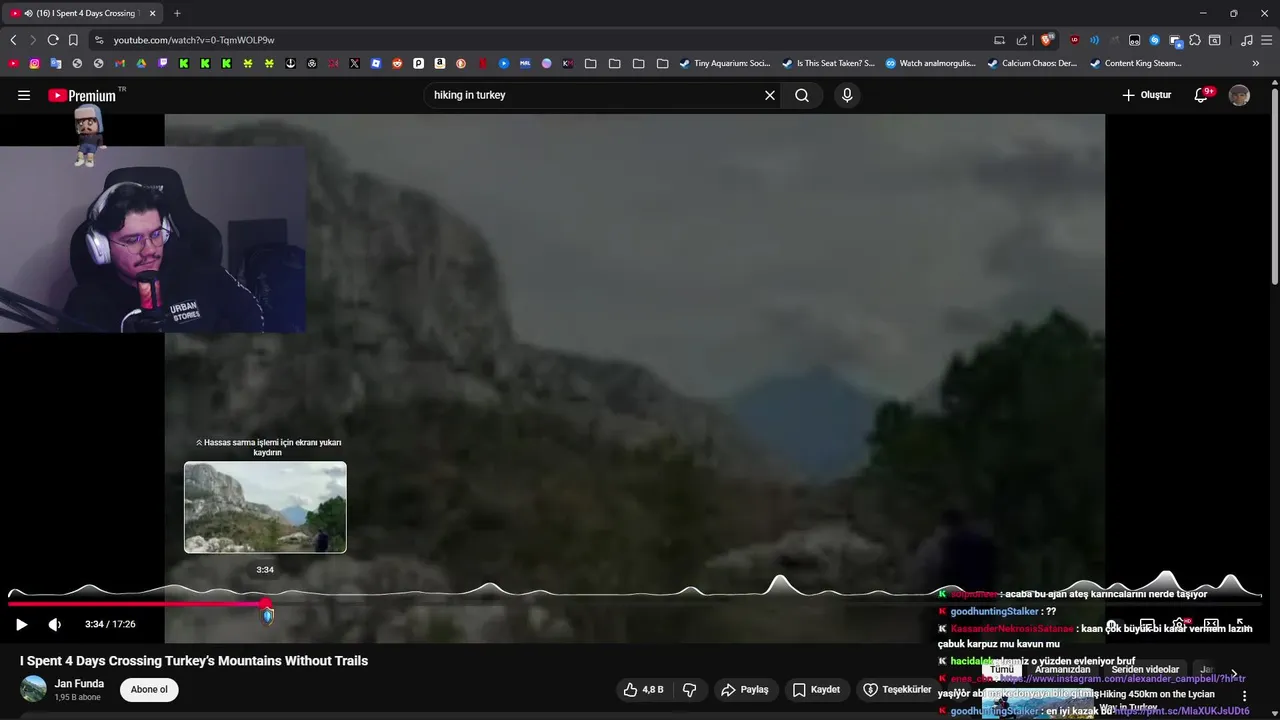
Task: Play the video
Action: click(21, 624)
